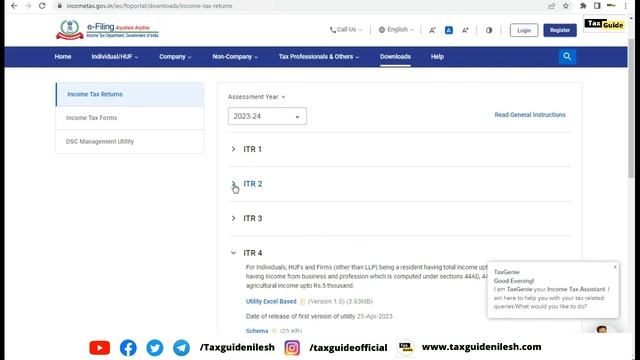Image resolution: width=640 pixels, height=360 pixels.
Task: Increase font size with A+ icon
Action: [x=465, y=30]
